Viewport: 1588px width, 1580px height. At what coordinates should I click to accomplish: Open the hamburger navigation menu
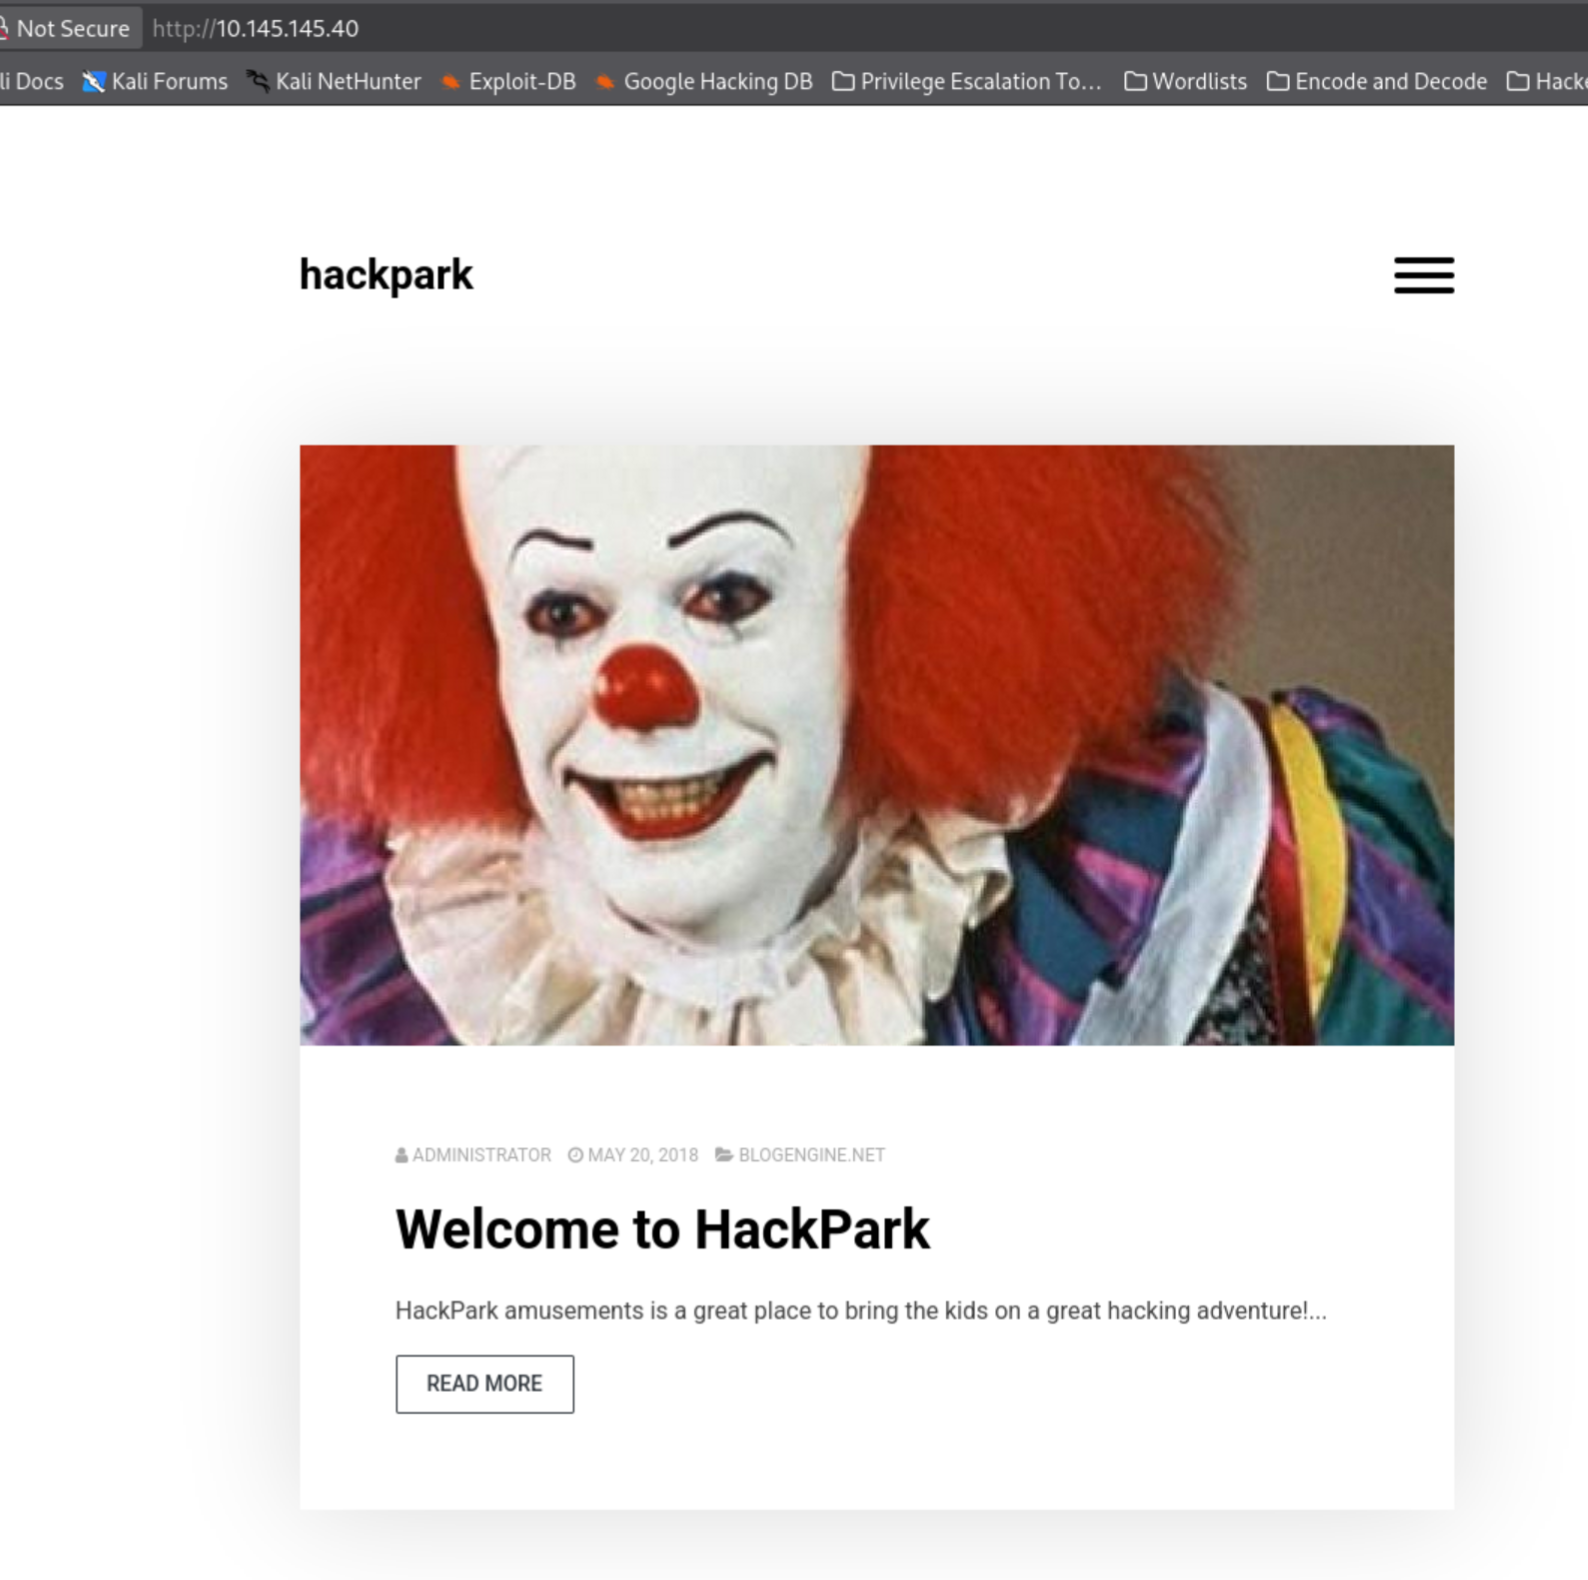point(1424,275)
